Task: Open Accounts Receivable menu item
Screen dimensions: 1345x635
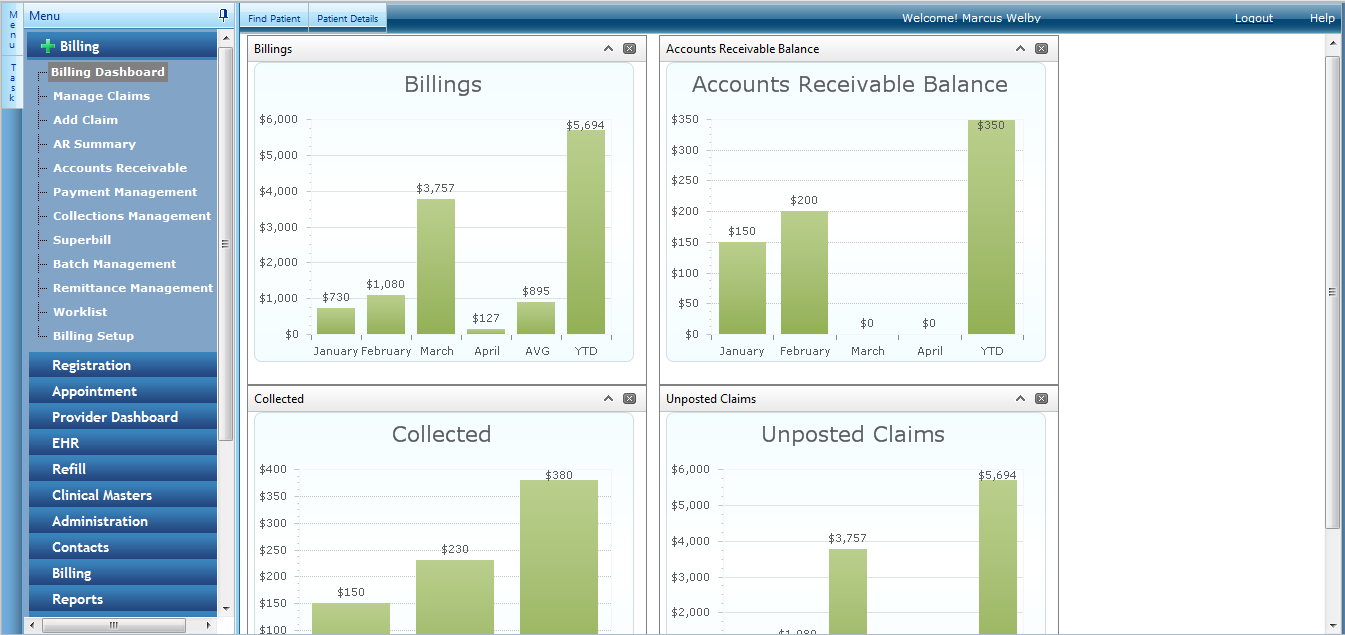Action: point(120,168)
